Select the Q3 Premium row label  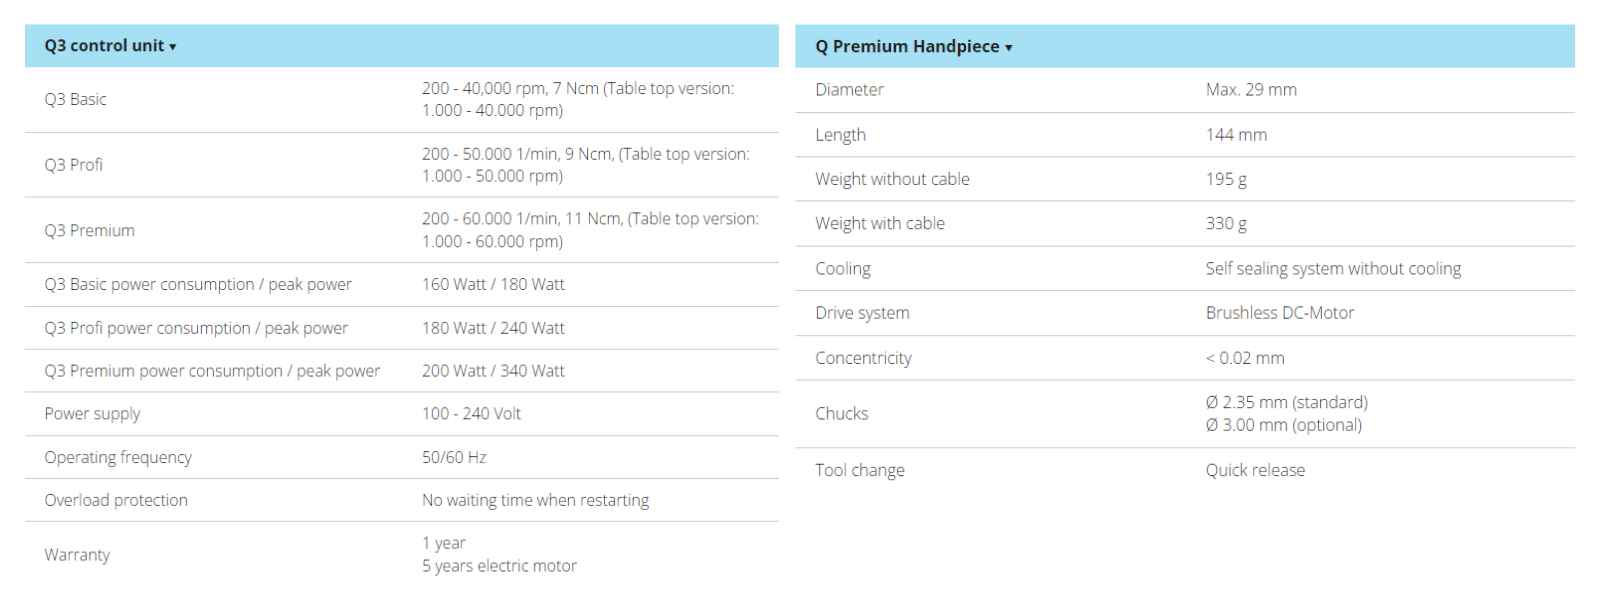click(x=89, y=230)
